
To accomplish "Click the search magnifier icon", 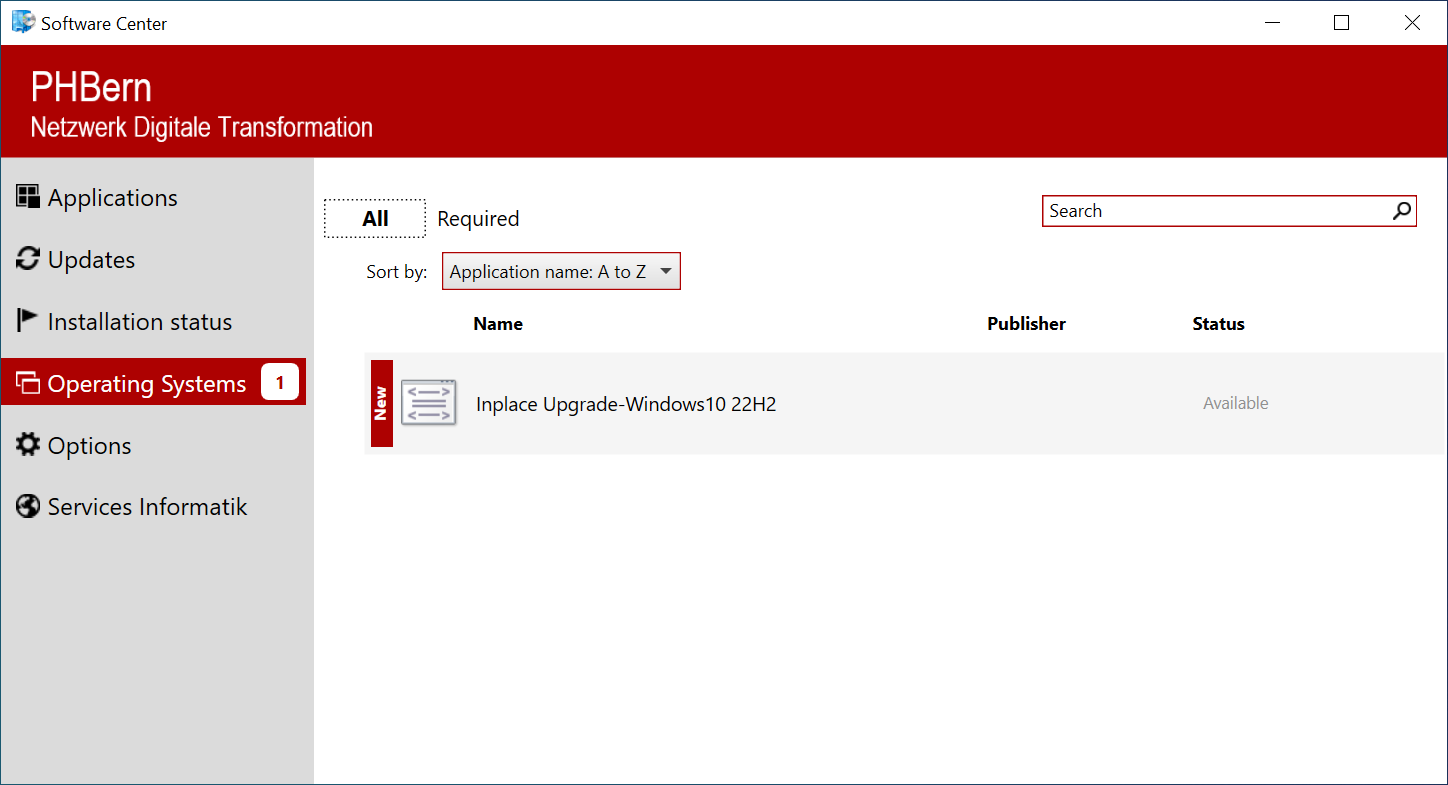I will point(1402,211).
